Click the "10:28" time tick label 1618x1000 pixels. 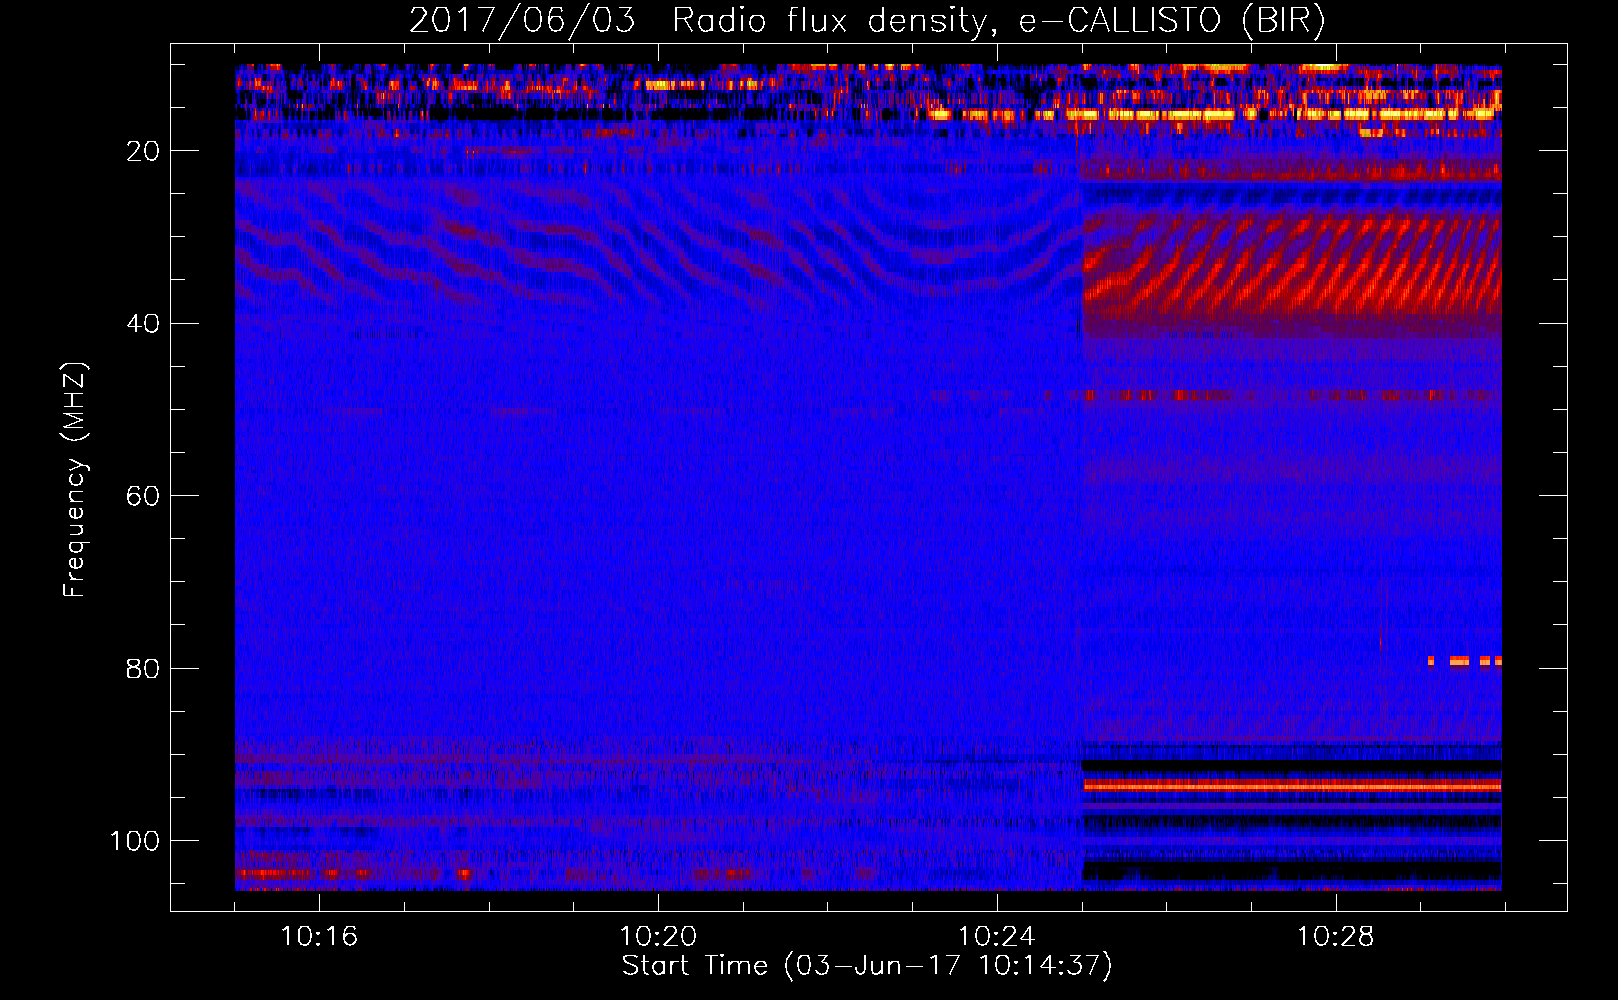pos(1336,937)
